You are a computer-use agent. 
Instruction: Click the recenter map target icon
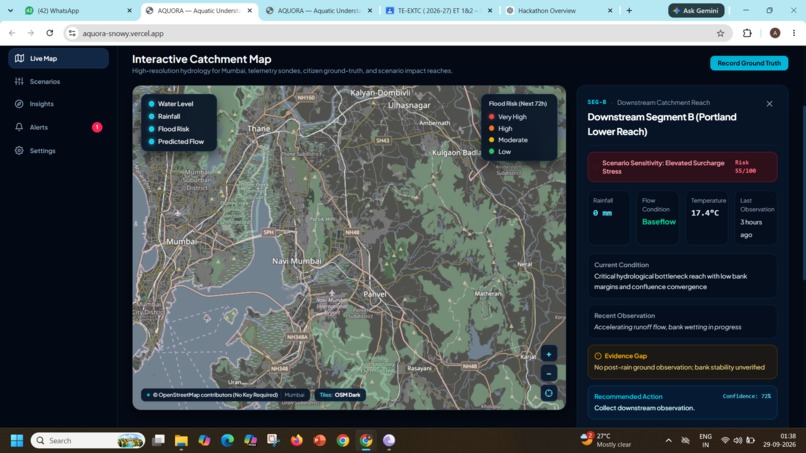point(548,393)
